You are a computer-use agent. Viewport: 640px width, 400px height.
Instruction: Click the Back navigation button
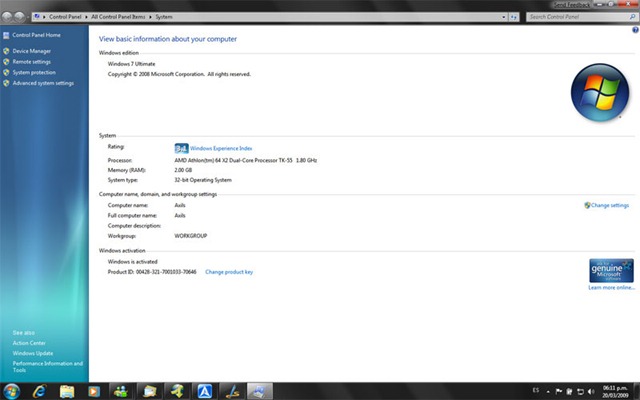coord(7,17)
